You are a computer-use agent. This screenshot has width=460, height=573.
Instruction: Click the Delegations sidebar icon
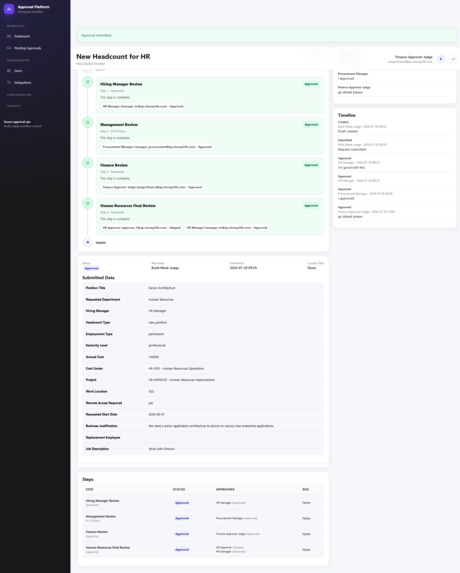pyautogui.click(x=9, y=82)
